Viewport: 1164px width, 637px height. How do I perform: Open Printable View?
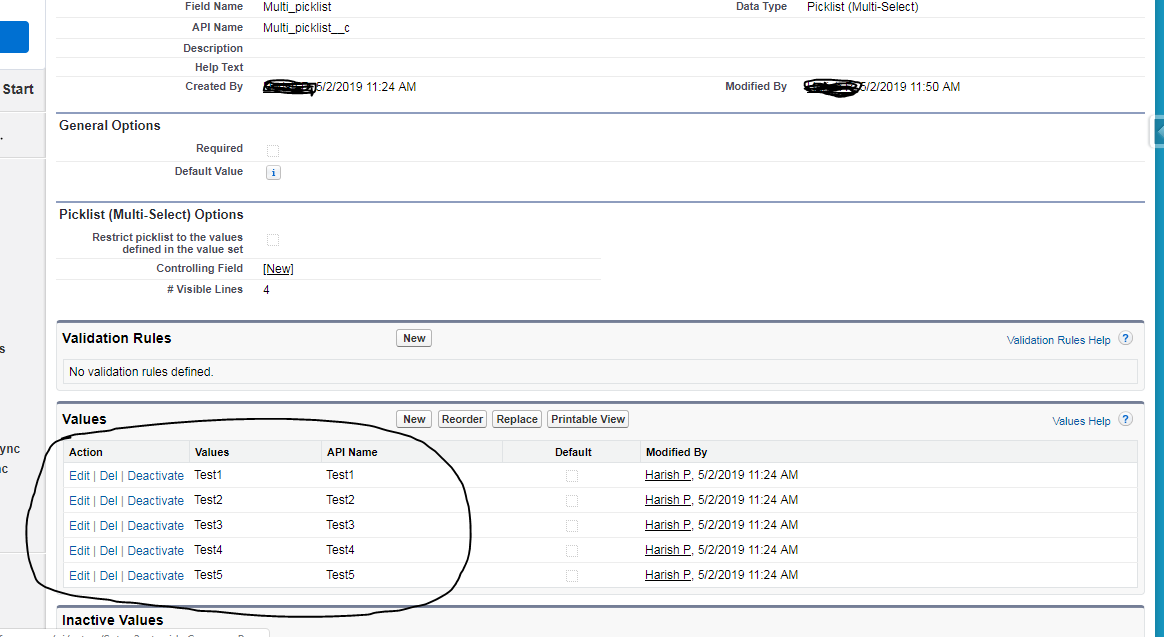tap(588, 419)
